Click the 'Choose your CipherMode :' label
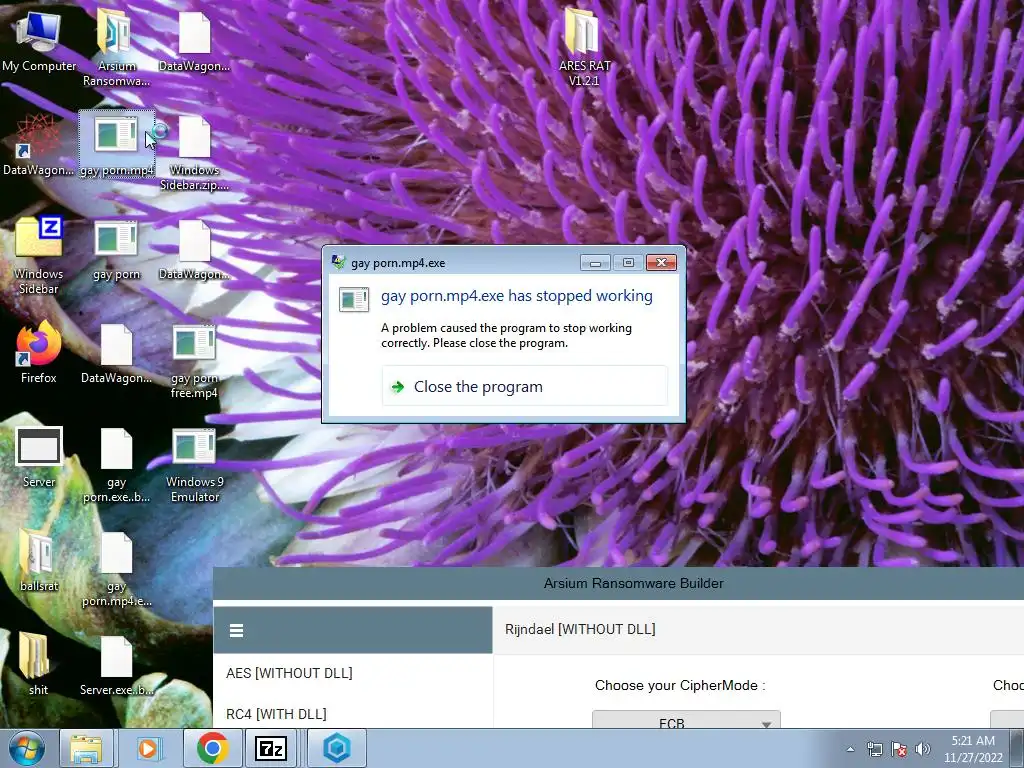Screen dimensions: 1024x768 click(x=680, y=686)
